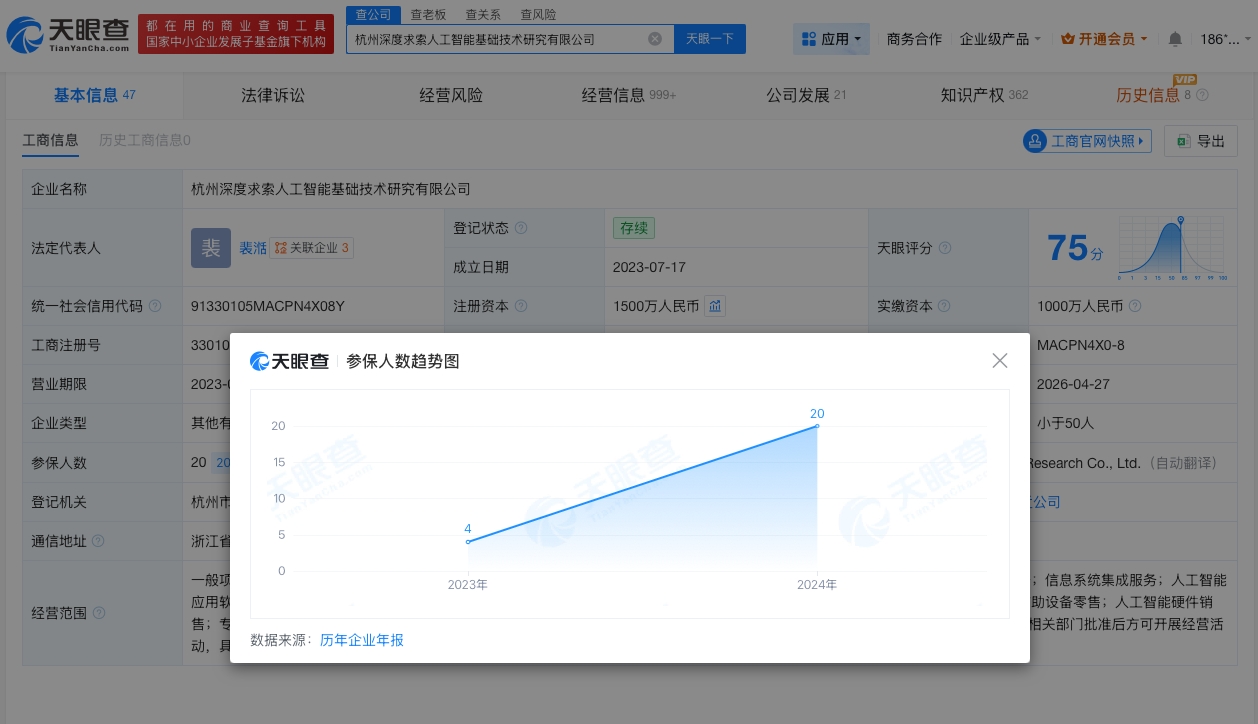The width and height of the screenshot is (1258, 724).
Task: Click help icon next to 登记状态
Action: point(521,228)
